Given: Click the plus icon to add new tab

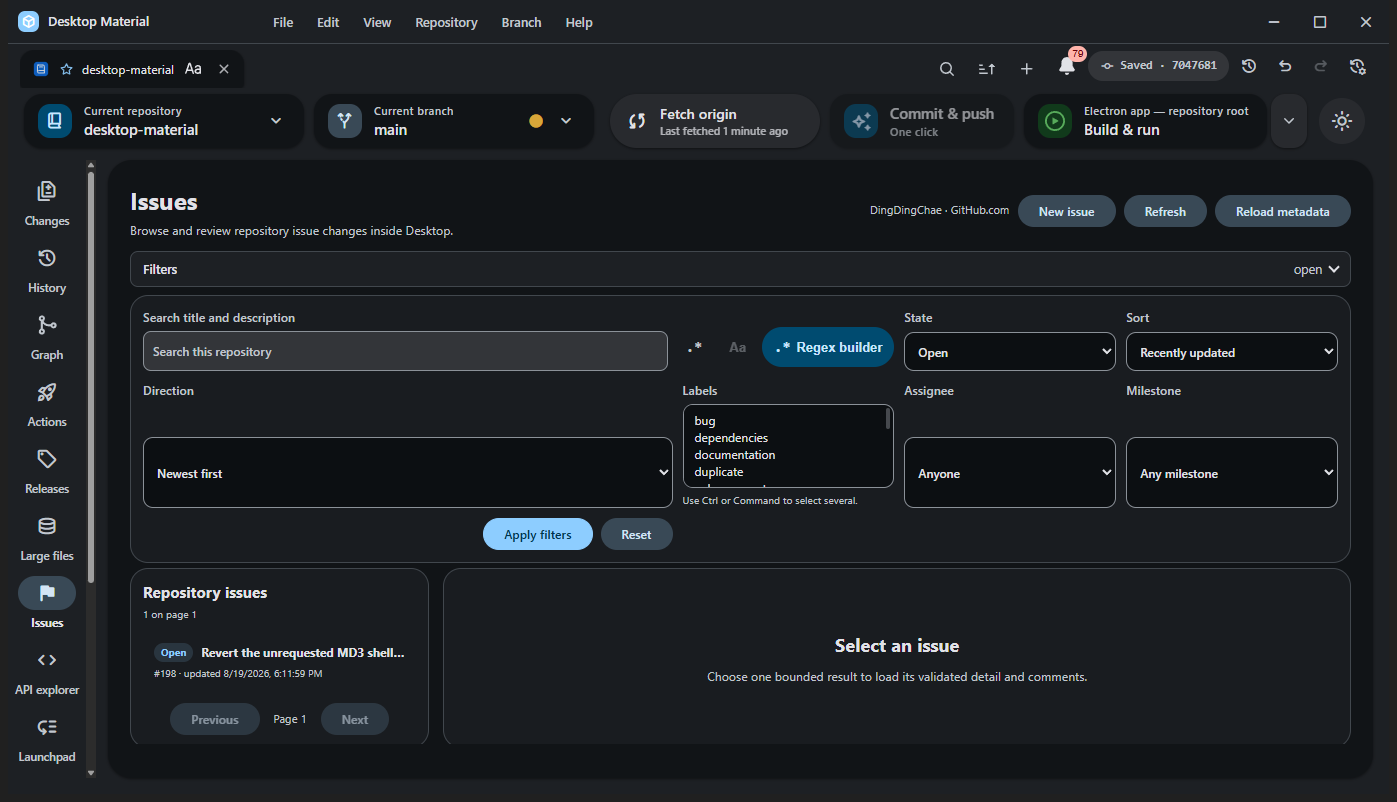Looking at the screenshot, I should (x=1026, y=68).
